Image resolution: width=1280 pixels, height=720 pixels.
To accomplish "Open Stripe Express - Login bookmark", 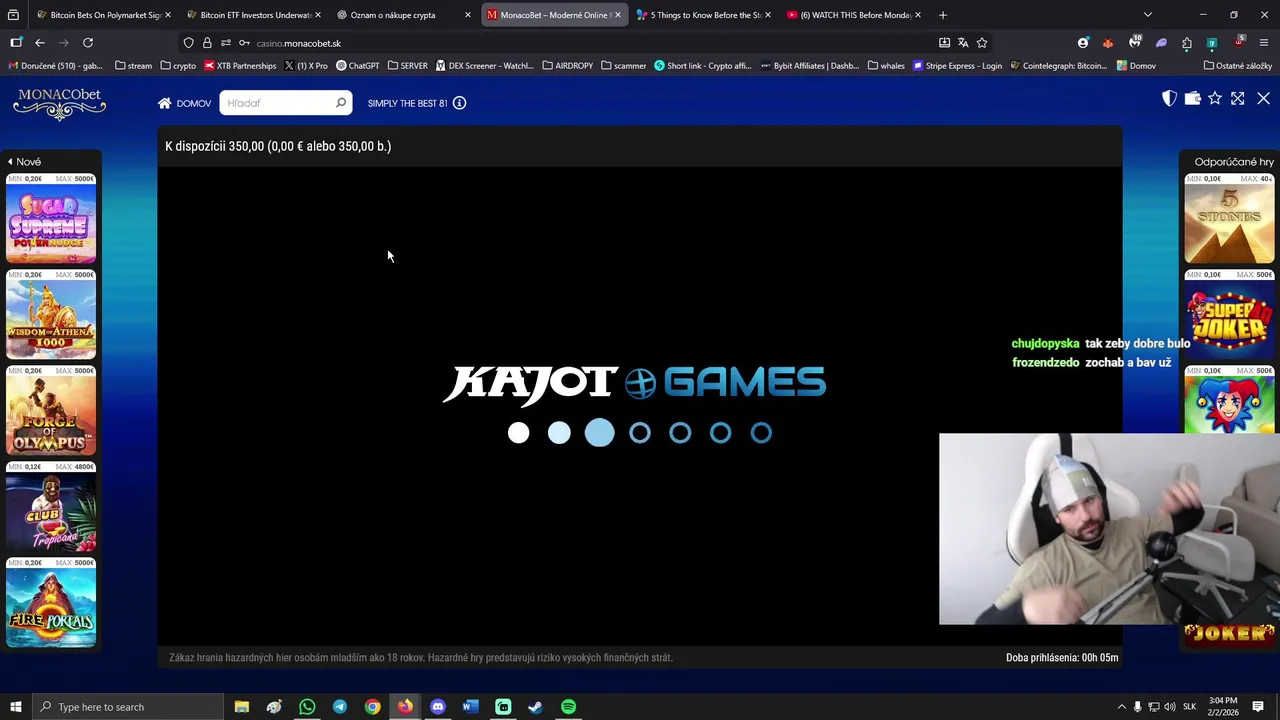I will [x=957, y=66].
